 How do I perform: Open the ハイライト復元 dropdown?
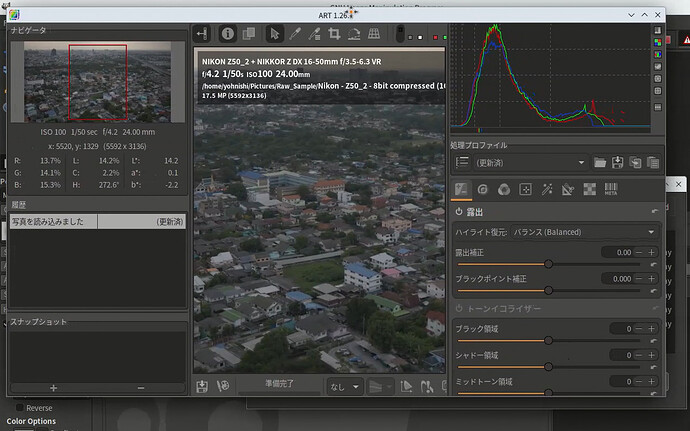coord(584,232)
